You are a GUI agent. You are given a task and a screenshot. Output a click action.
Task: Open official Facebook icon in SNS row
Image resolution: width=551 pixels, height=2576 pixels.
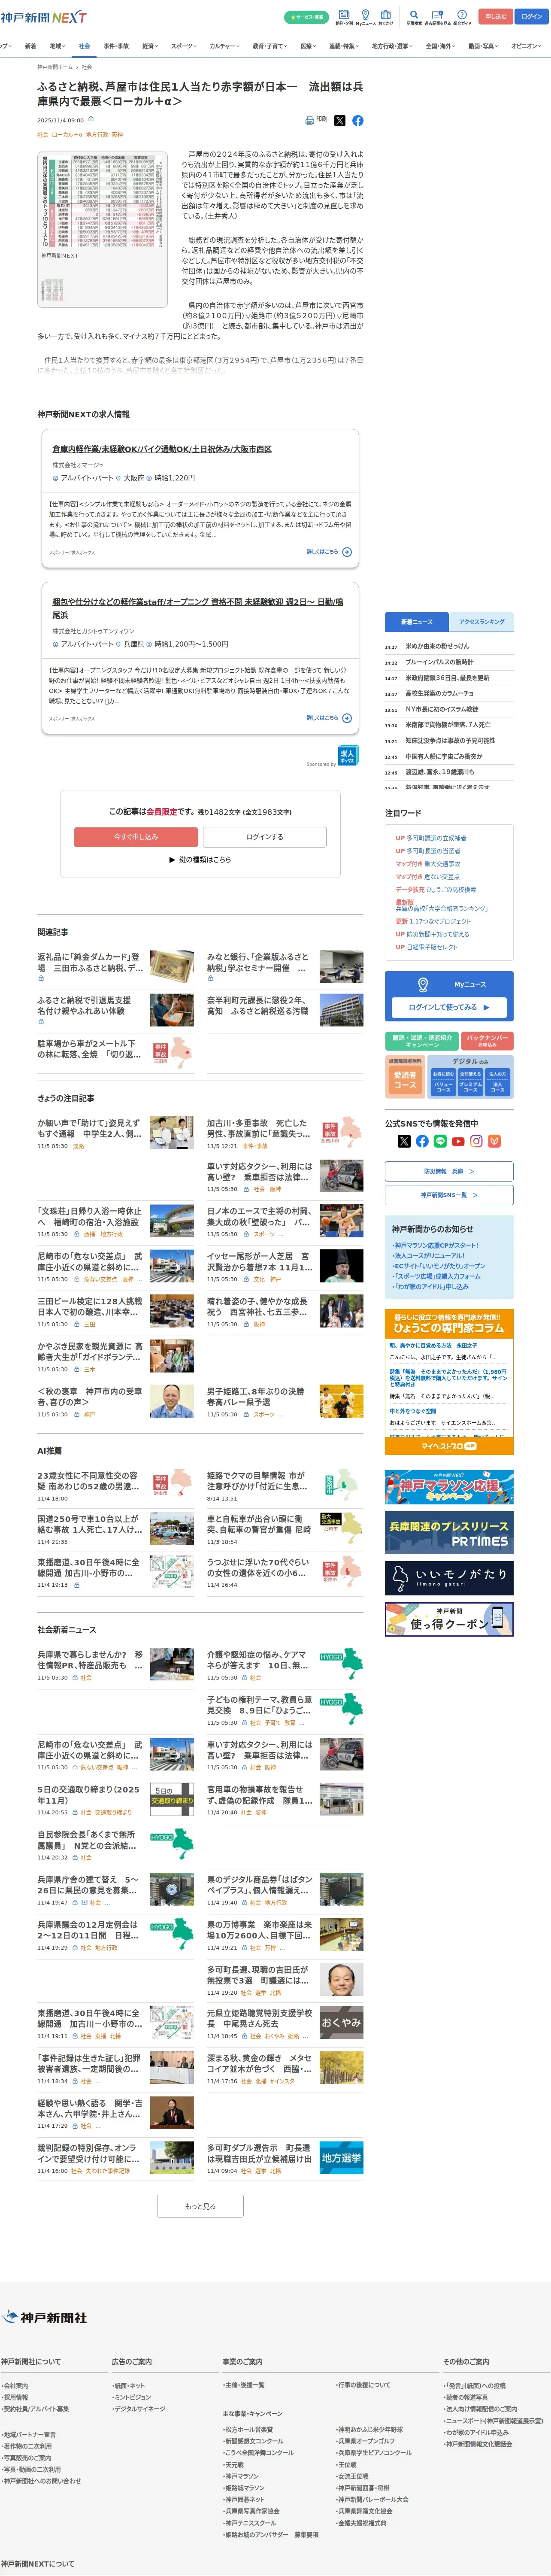point(422,1141)
